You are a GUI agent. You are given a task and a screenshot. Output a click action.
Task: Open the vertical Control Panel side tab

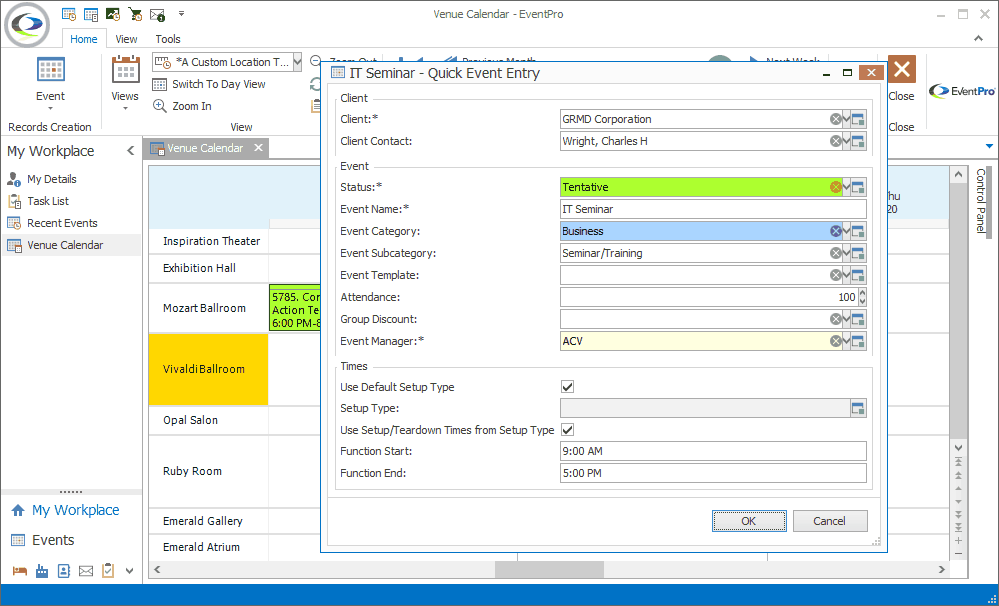coord(981,201)
